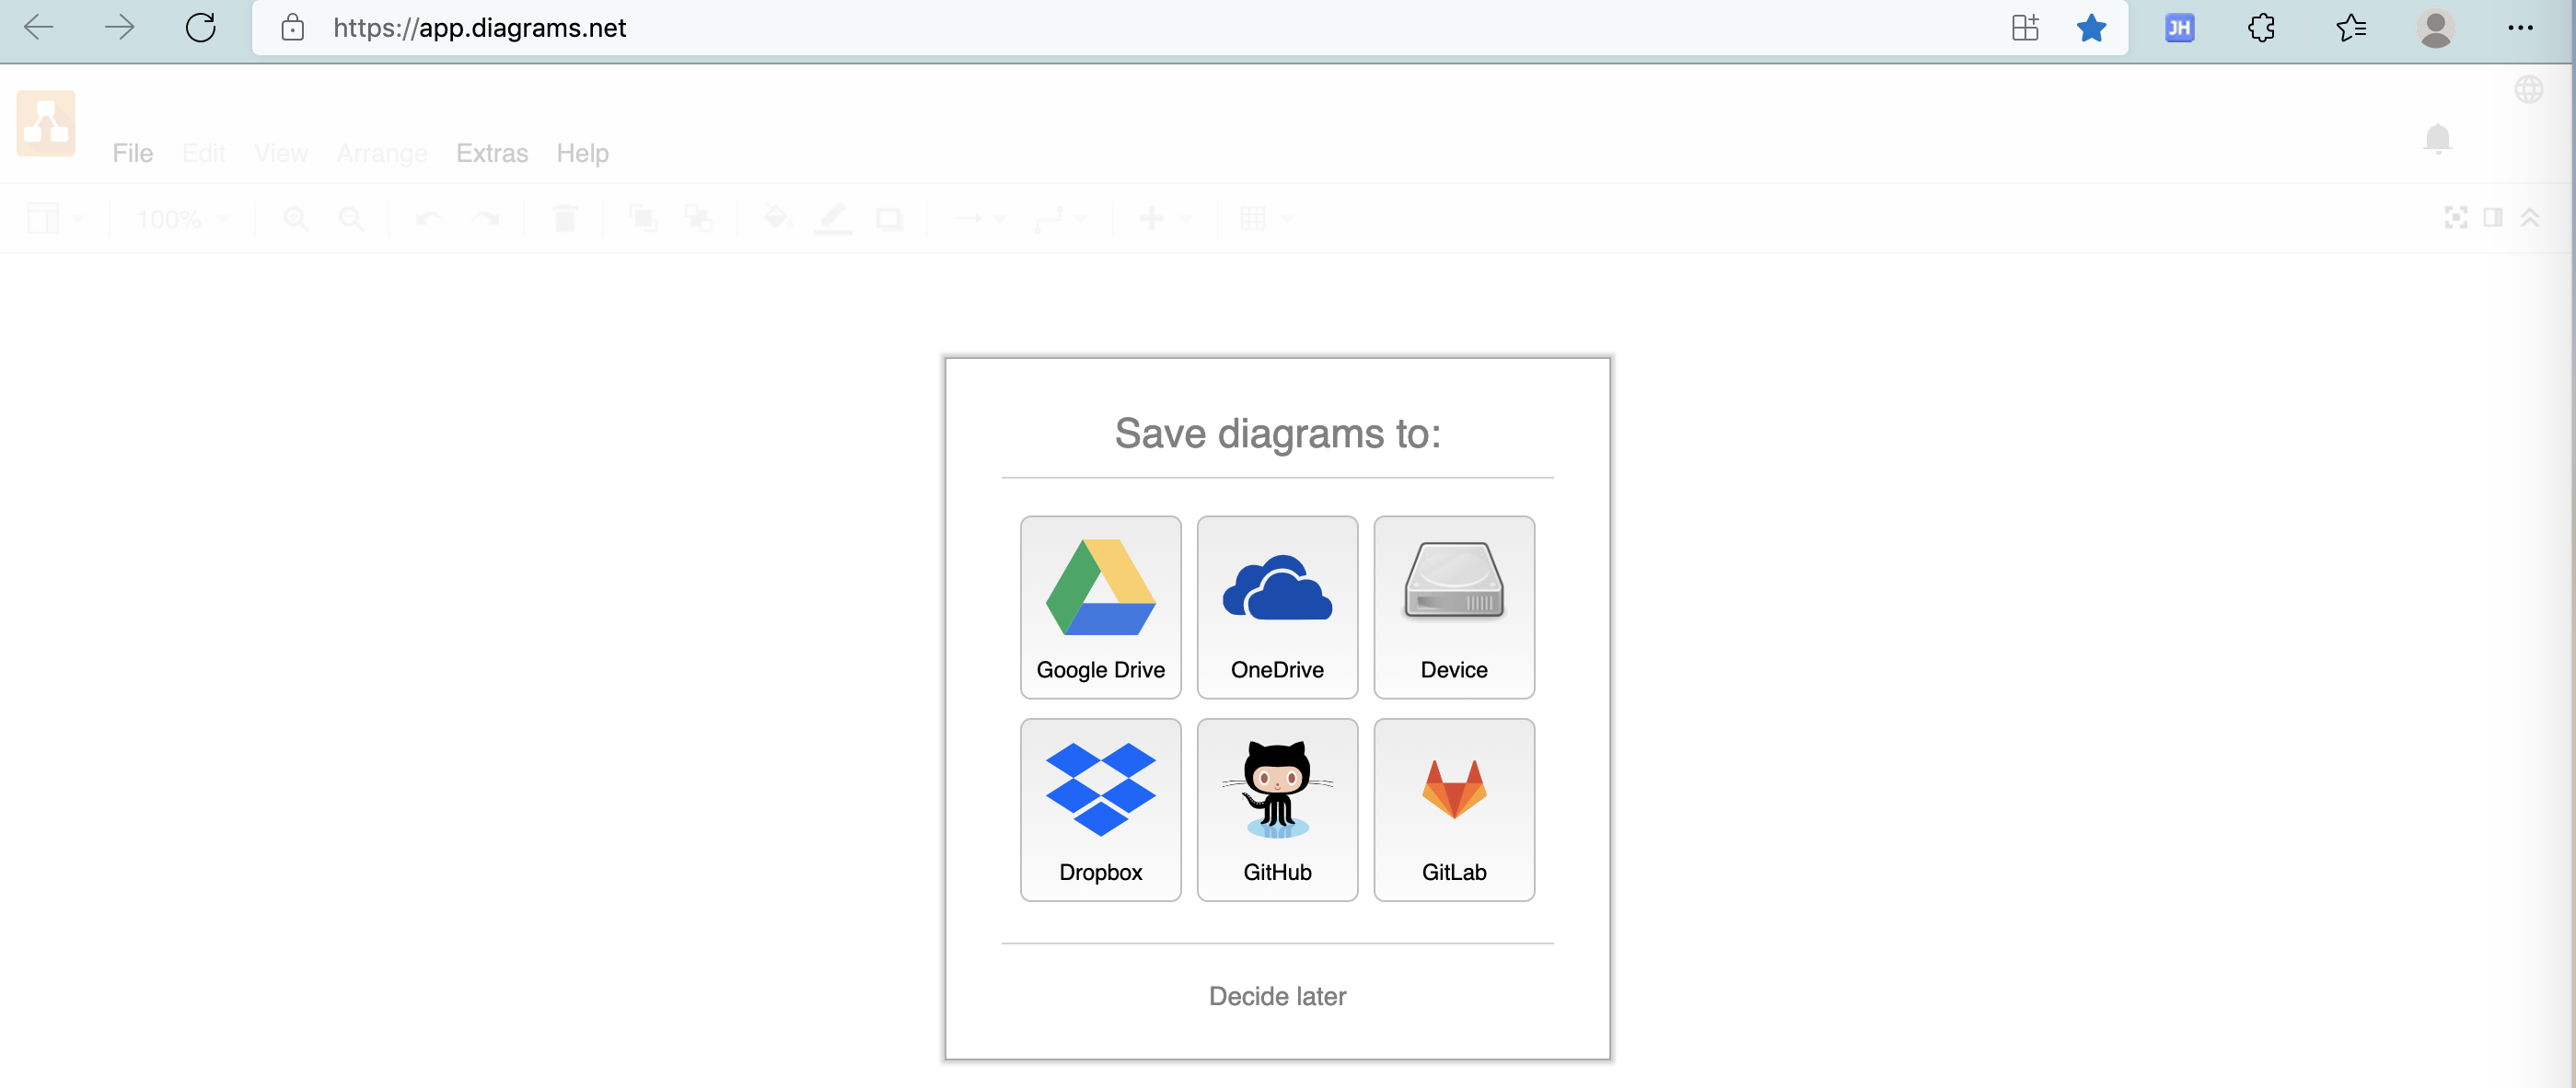2576x1088 pixels.
Task: Open the fill color bucket
Action: [x=777, y=218]
